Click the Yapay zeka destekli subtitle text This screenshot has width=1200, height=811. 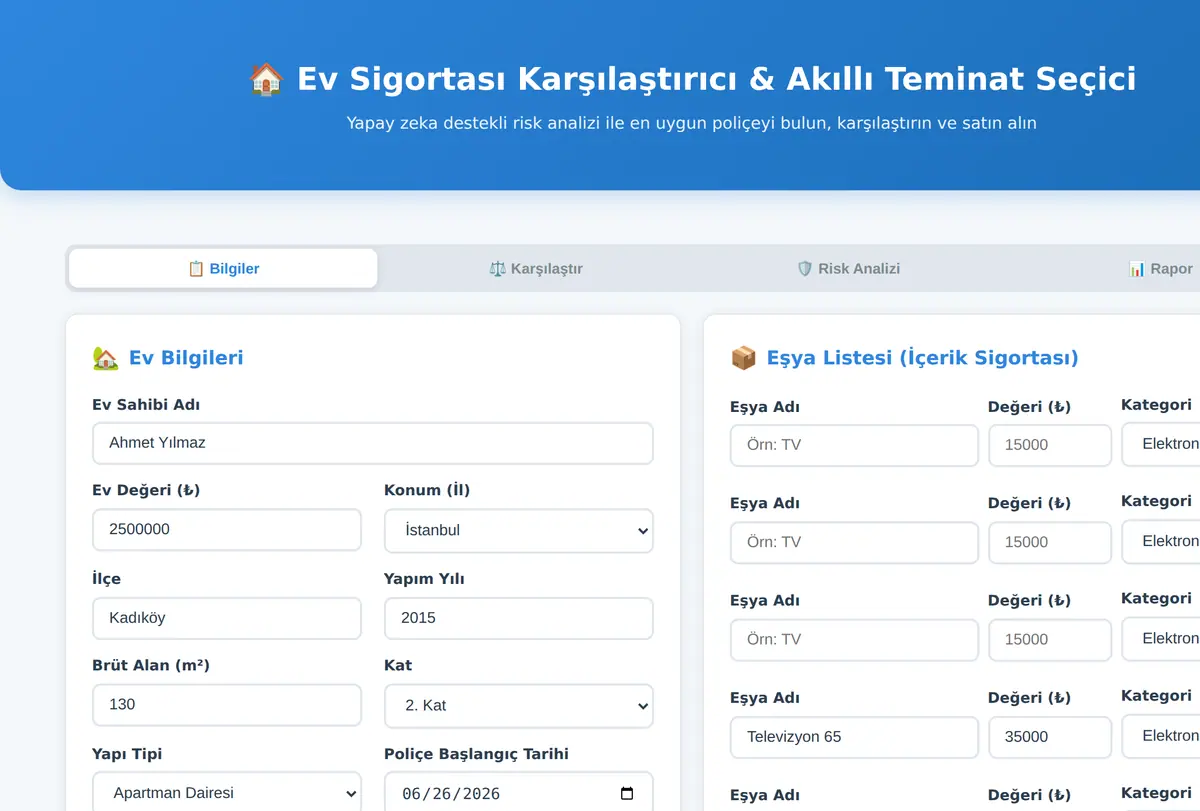click(692, 123)
